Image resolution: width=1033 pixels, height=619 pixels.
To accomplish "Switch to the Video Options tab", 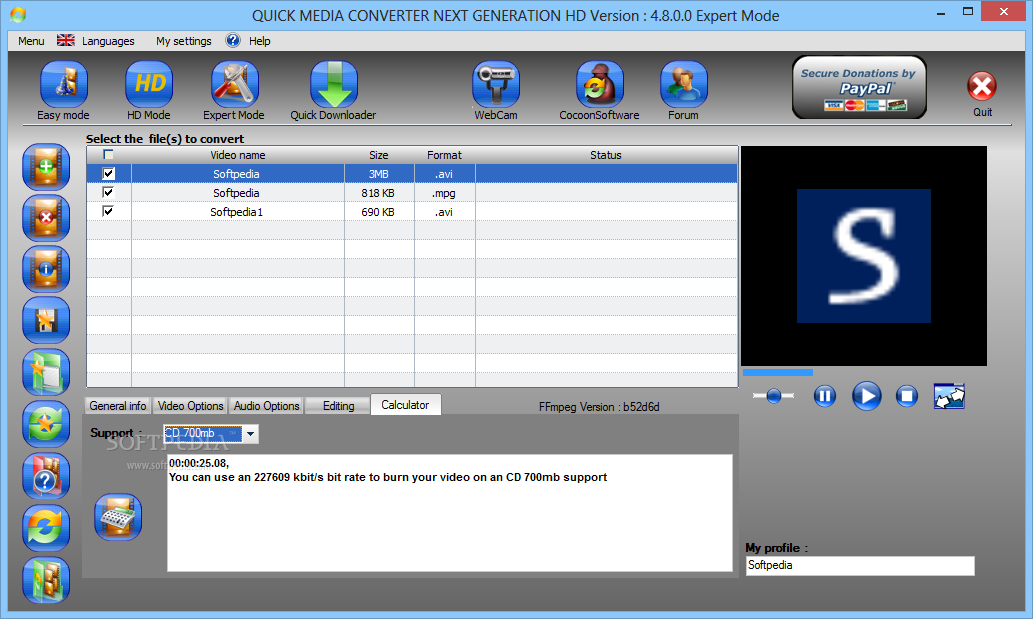I will point(190,406).
